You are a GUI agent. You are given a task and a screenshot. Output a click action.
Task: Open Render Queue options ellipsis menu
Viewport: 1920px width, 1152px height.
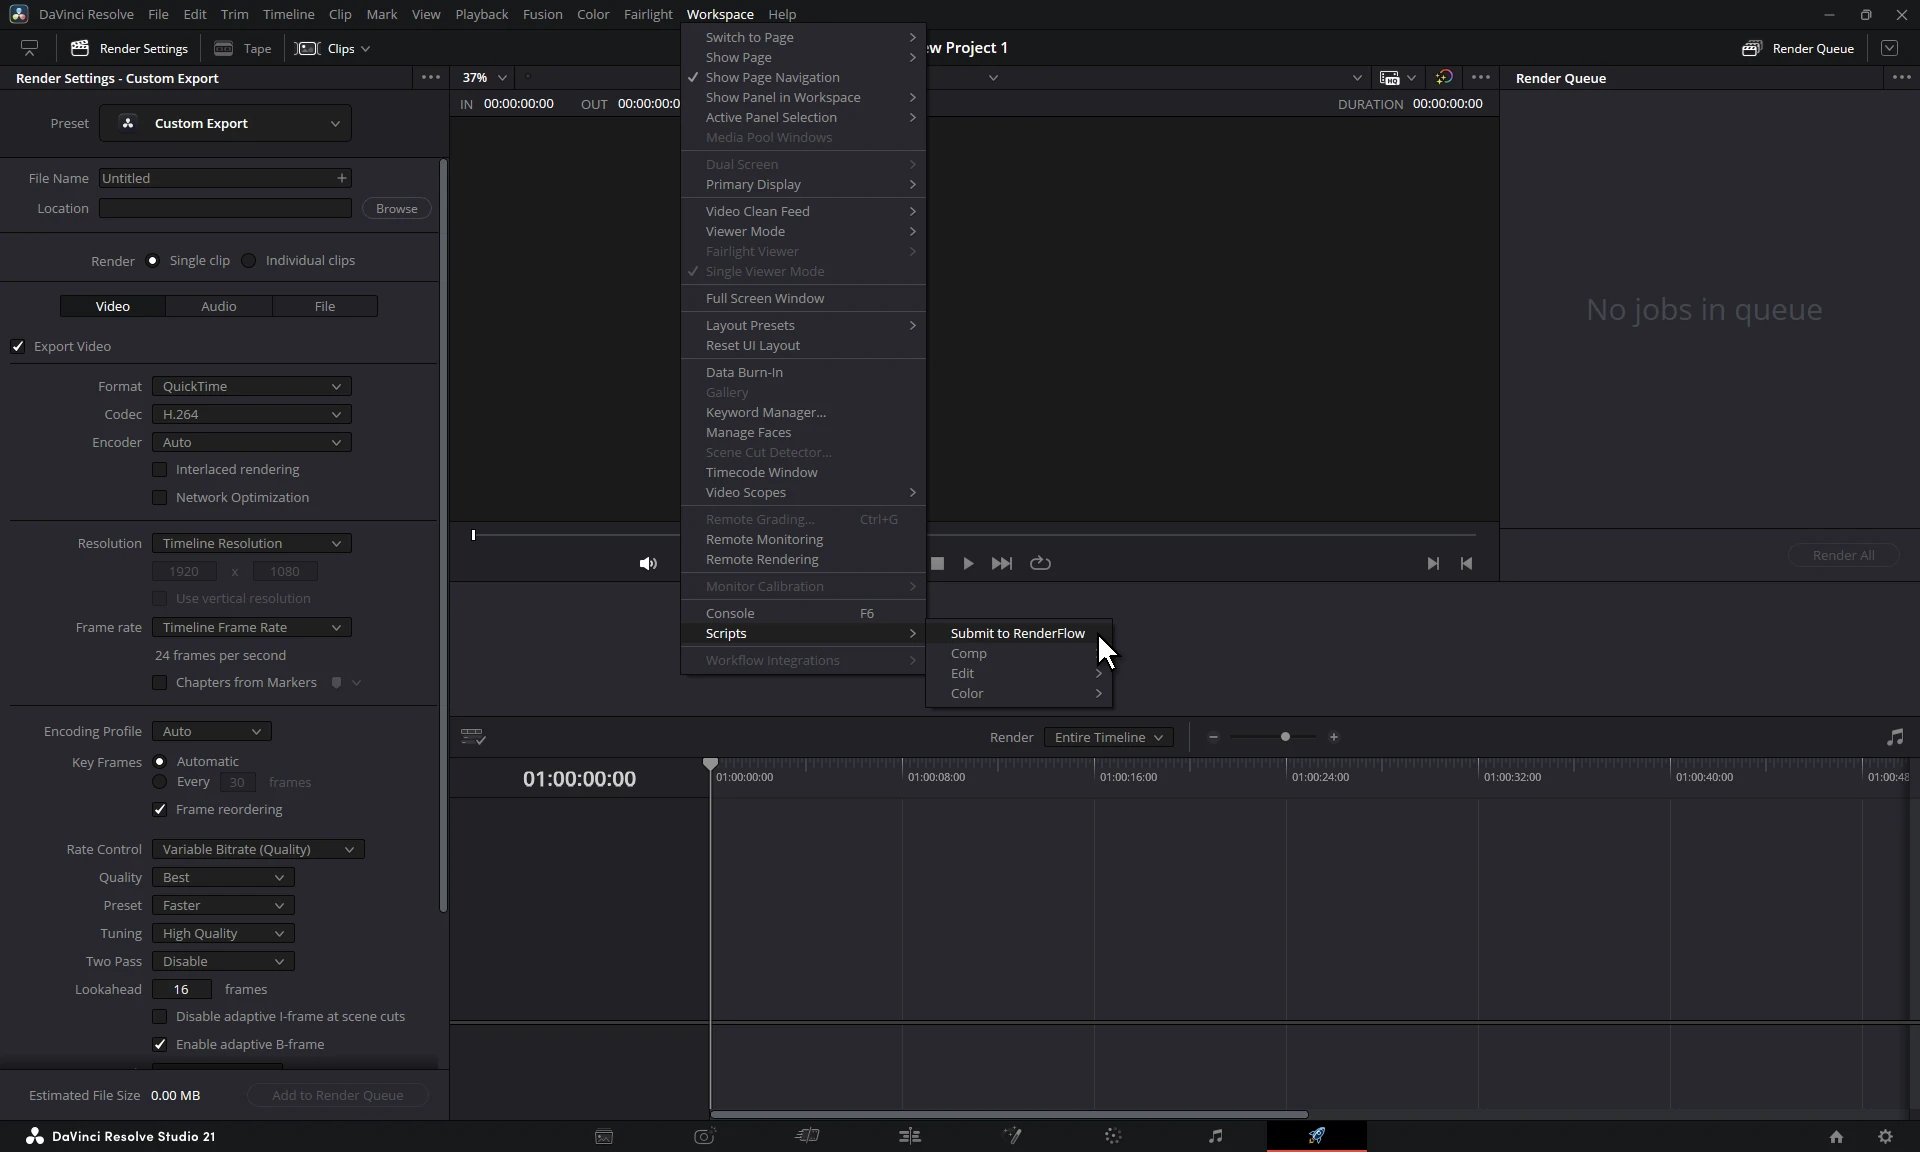click(x=1901, y=78)
